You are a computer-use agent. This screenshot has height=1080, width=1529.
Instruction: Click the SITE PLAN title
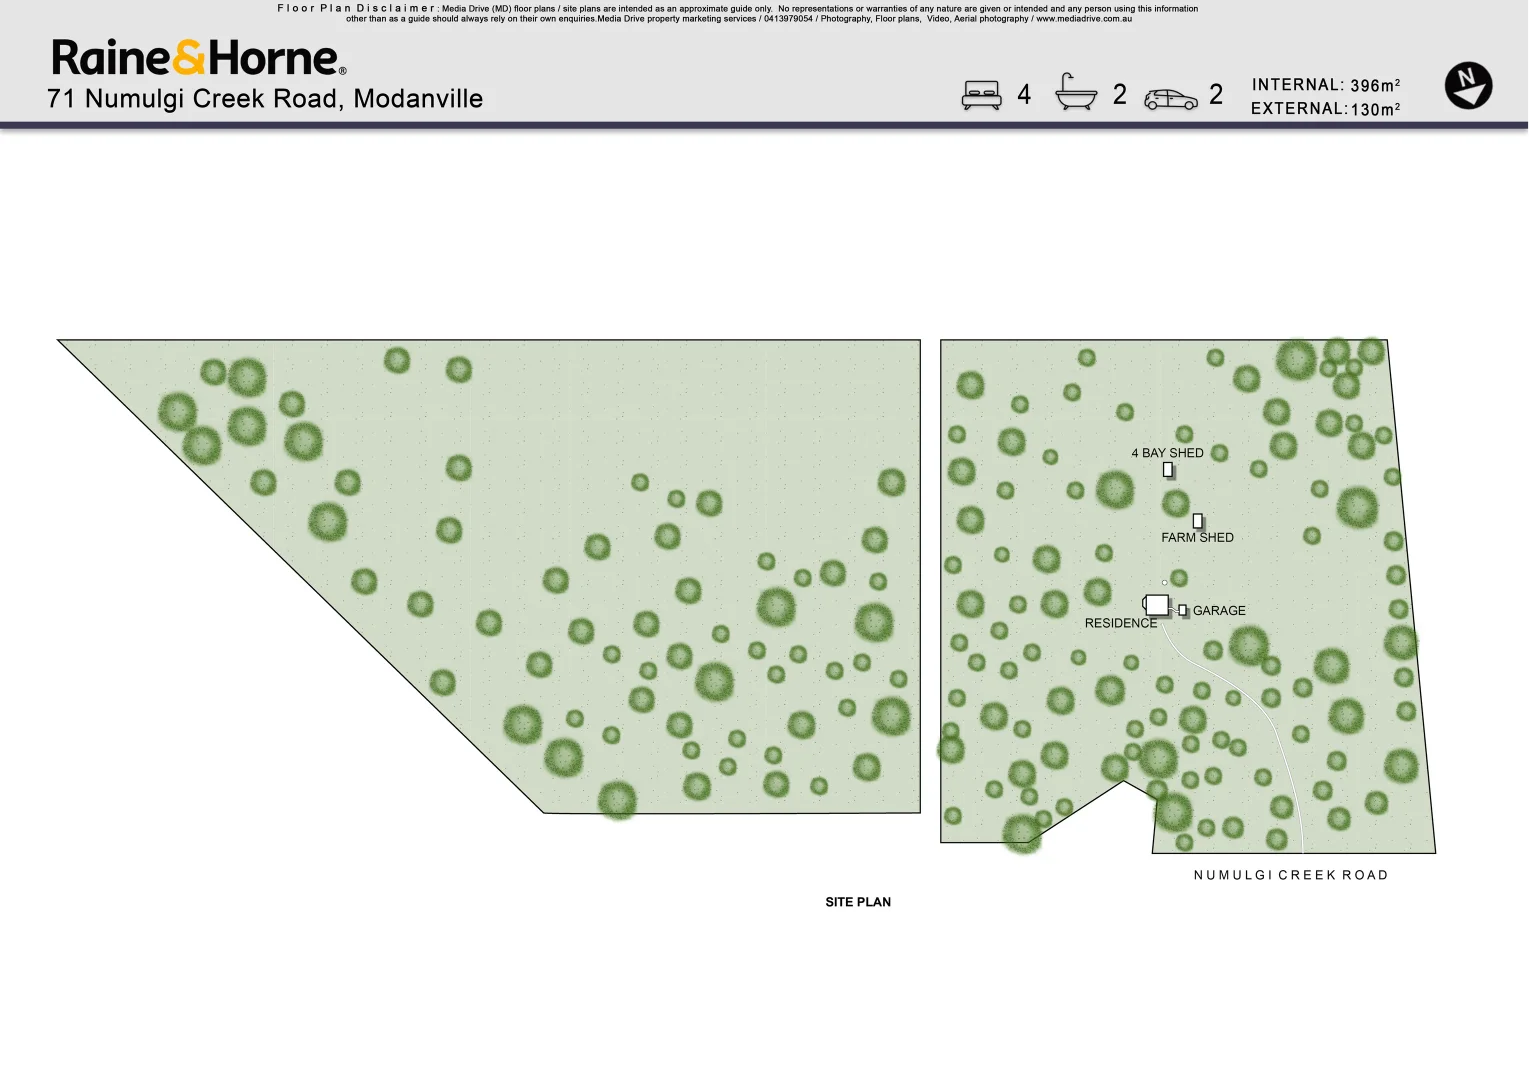point(858,902)
